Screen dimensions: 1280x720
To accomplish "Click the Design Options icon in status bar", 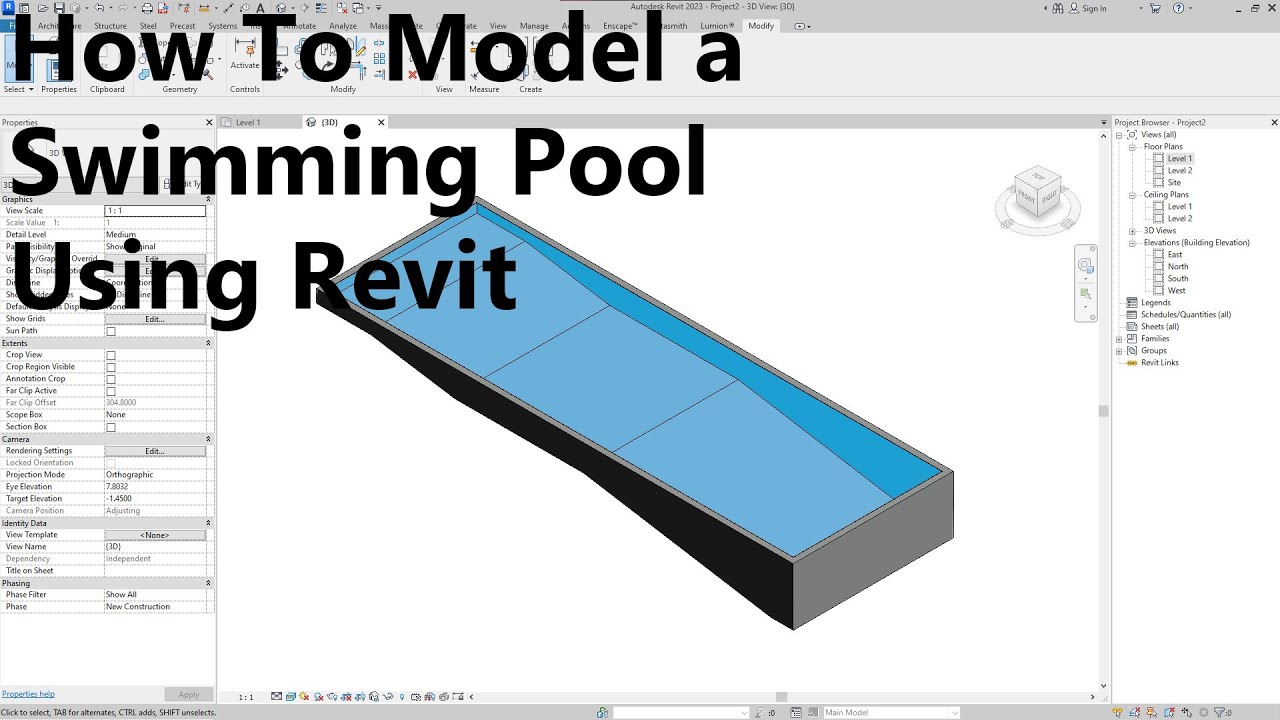I will (795, 712).
